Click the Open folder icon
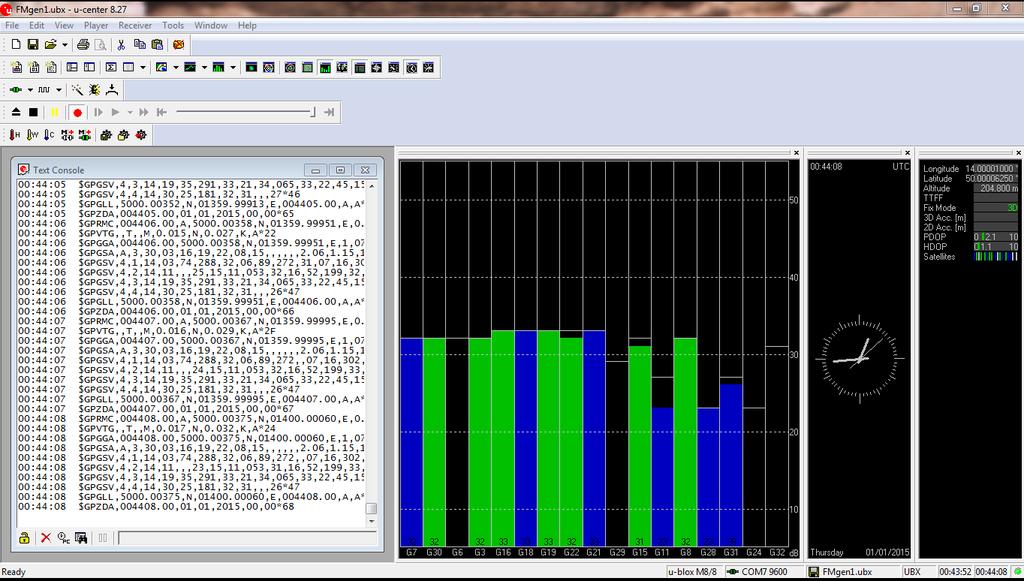 (x=50, y=44)
